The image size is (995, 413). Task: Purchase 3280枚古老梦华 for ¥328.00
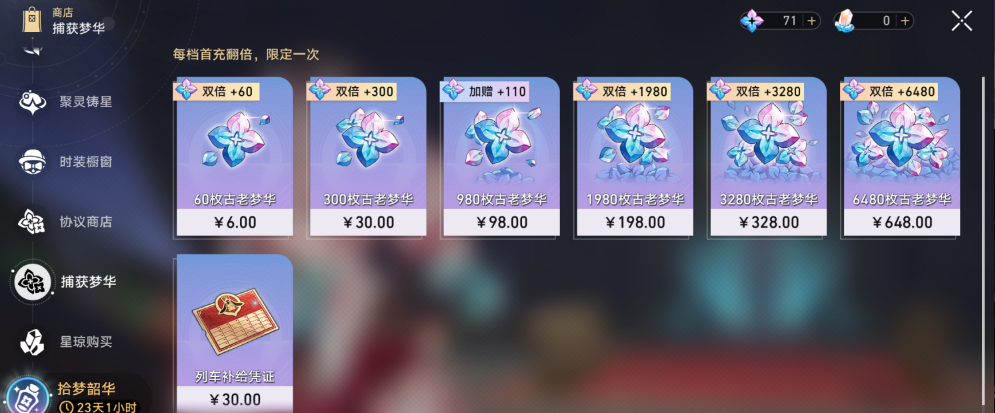[768, 156]
